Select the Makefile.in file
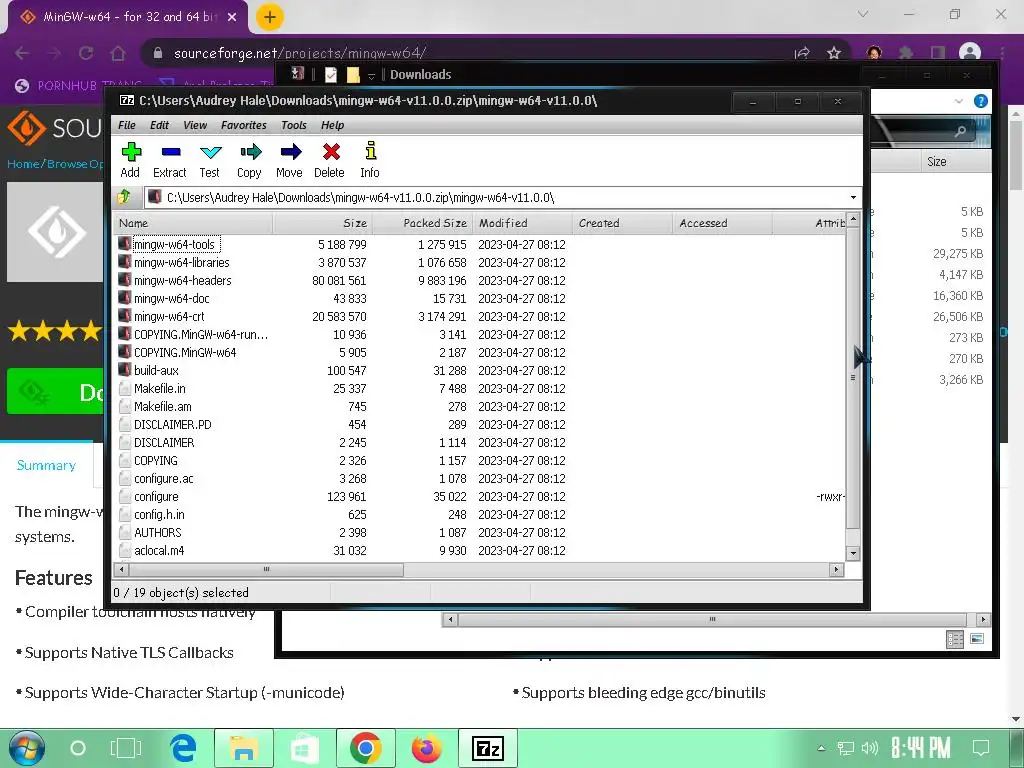Image resolution: width=1024 pixels, height=768 pixels. pyautogui.click(x=159, y=389)
